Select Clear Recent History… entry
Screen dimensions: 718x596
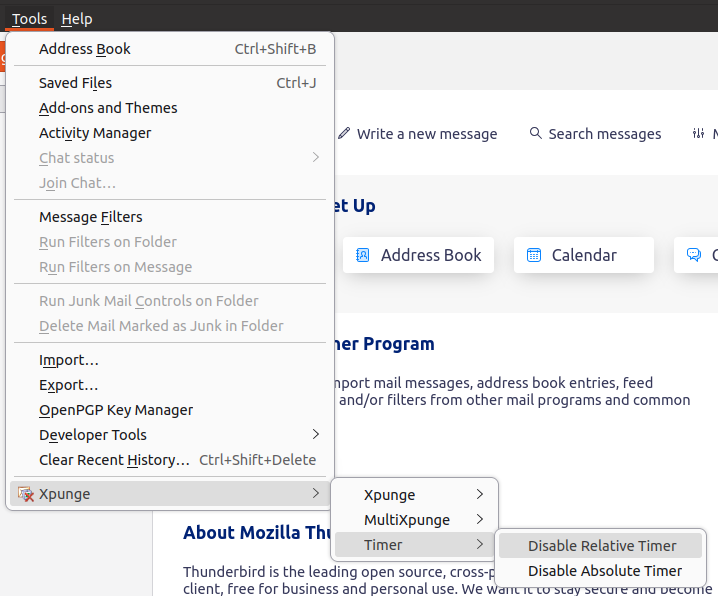(x=170, y=460)
